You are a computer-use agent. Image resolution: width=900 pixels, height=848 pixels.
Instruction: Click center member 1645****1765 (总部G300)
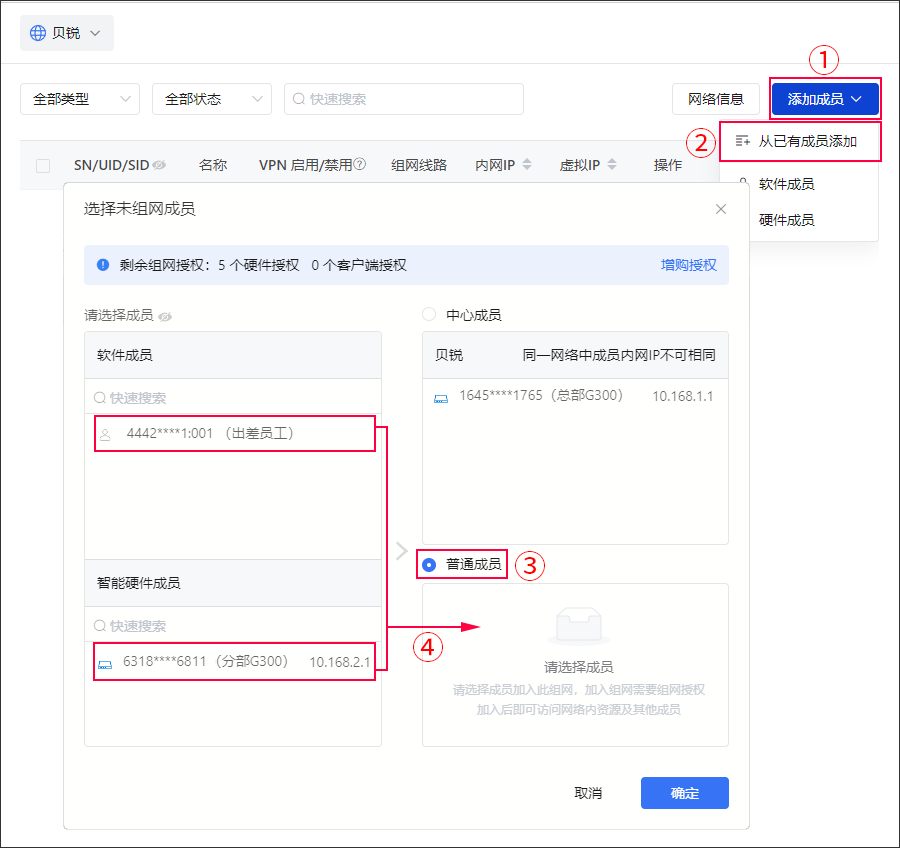click(575, 396)
